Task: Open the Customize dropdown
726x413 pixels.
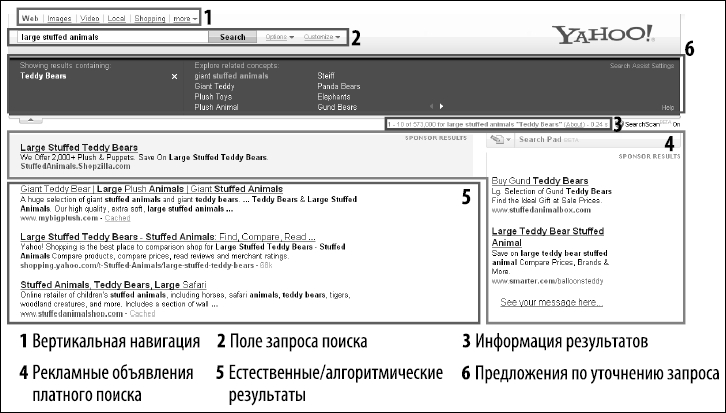Action: (x=322, y=37)
